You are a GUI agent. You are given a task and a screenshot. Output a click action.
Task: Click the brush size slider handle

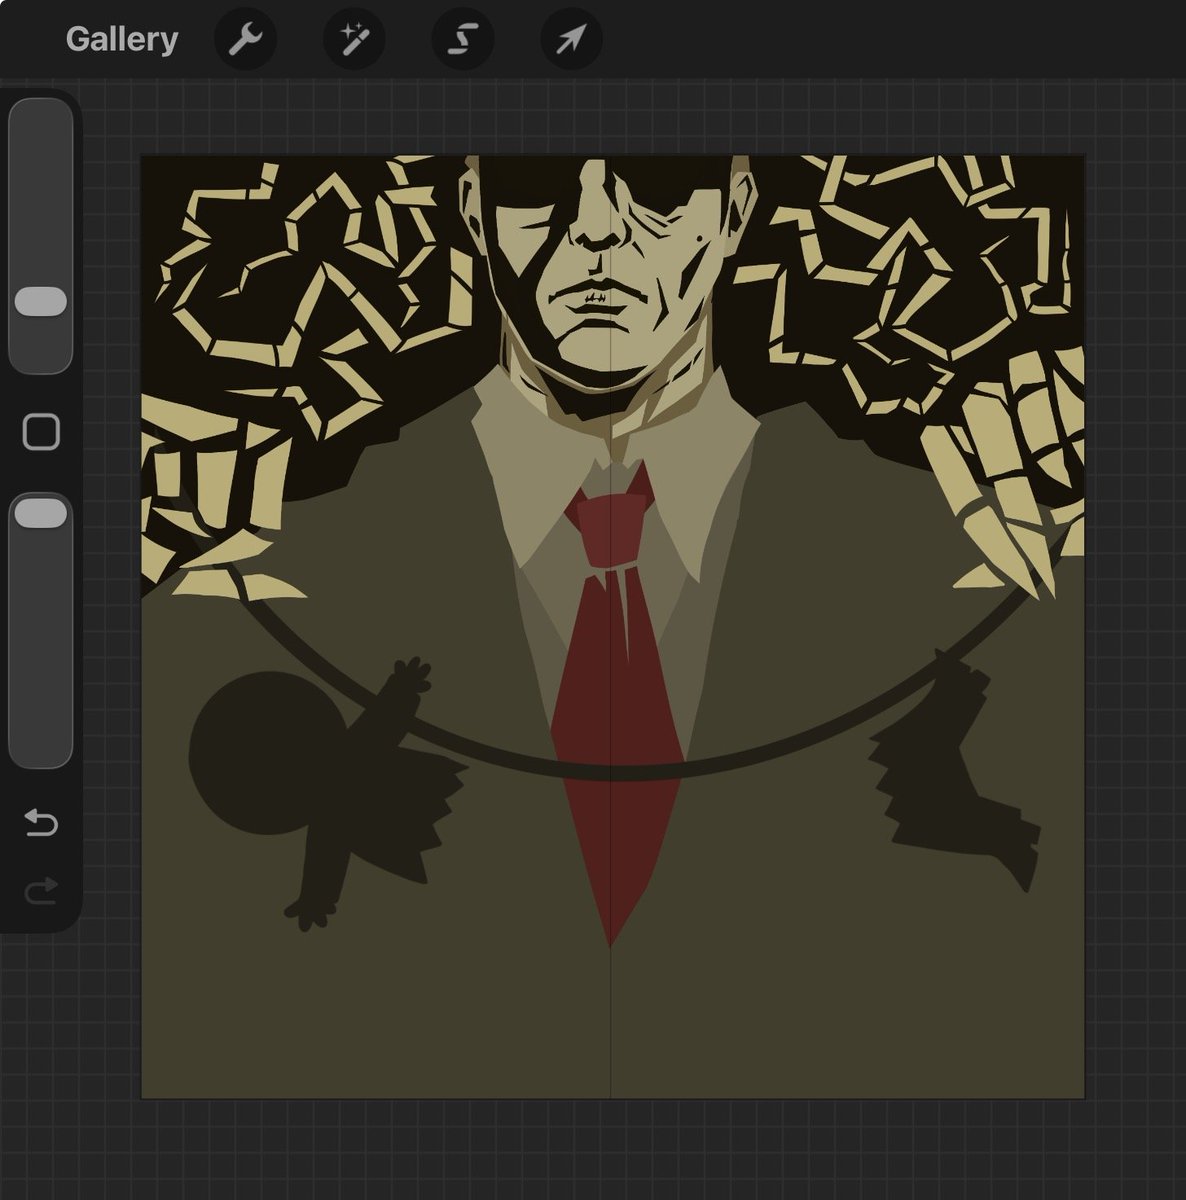[41, 301]
